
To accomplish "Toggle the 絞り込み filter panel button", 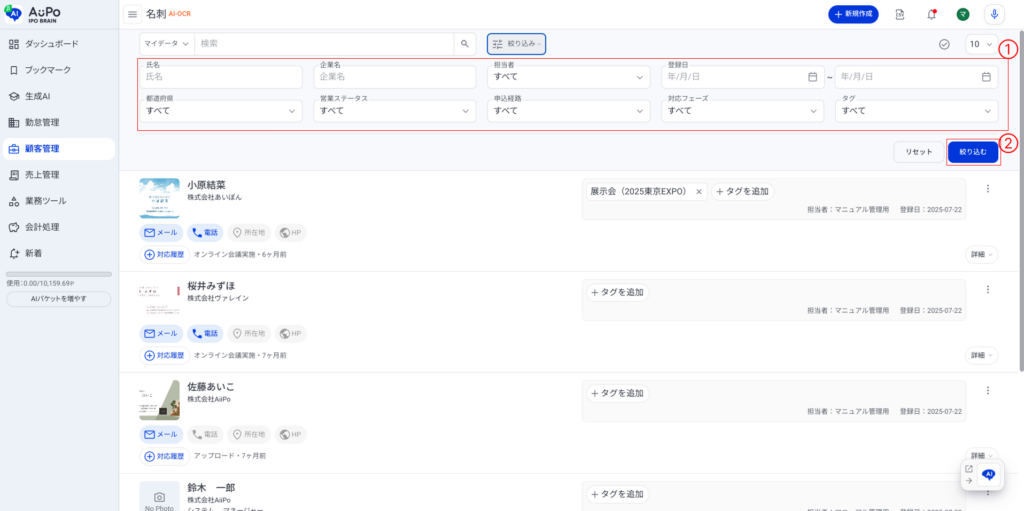I will pyautogui.click(x=516, y=44).
